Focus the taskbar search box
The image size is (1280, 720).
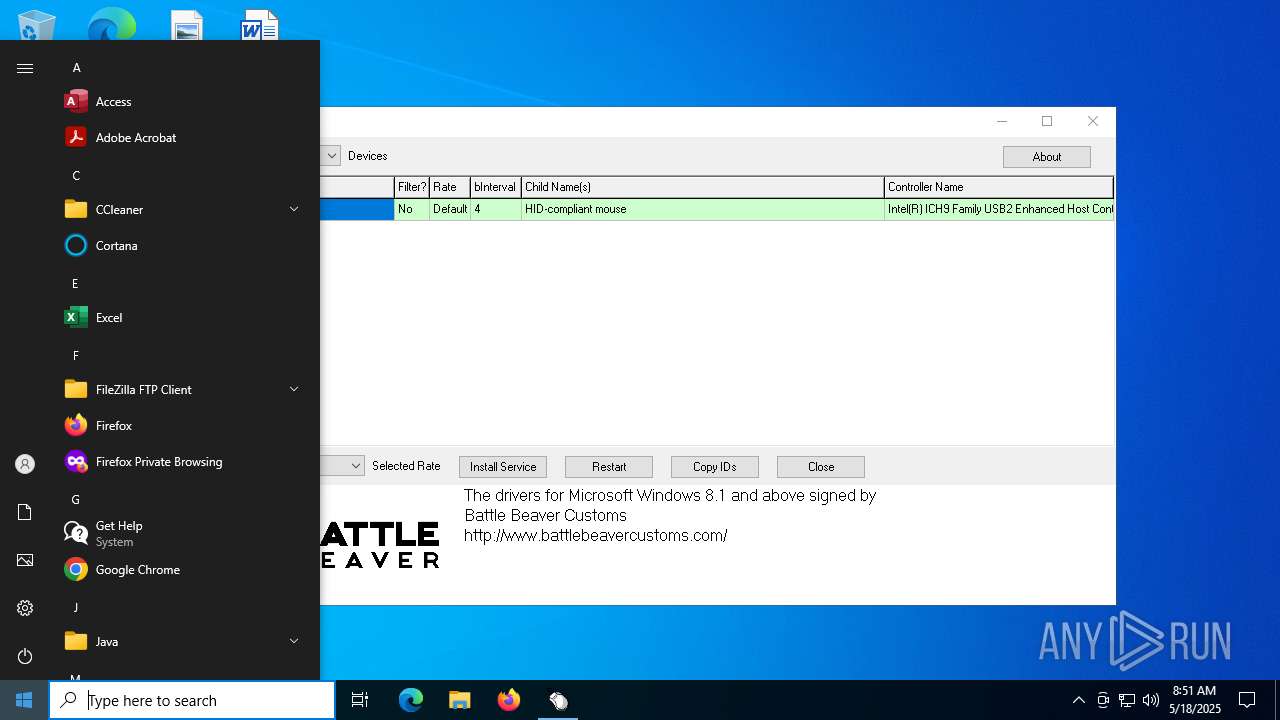(x=192, y=700)
